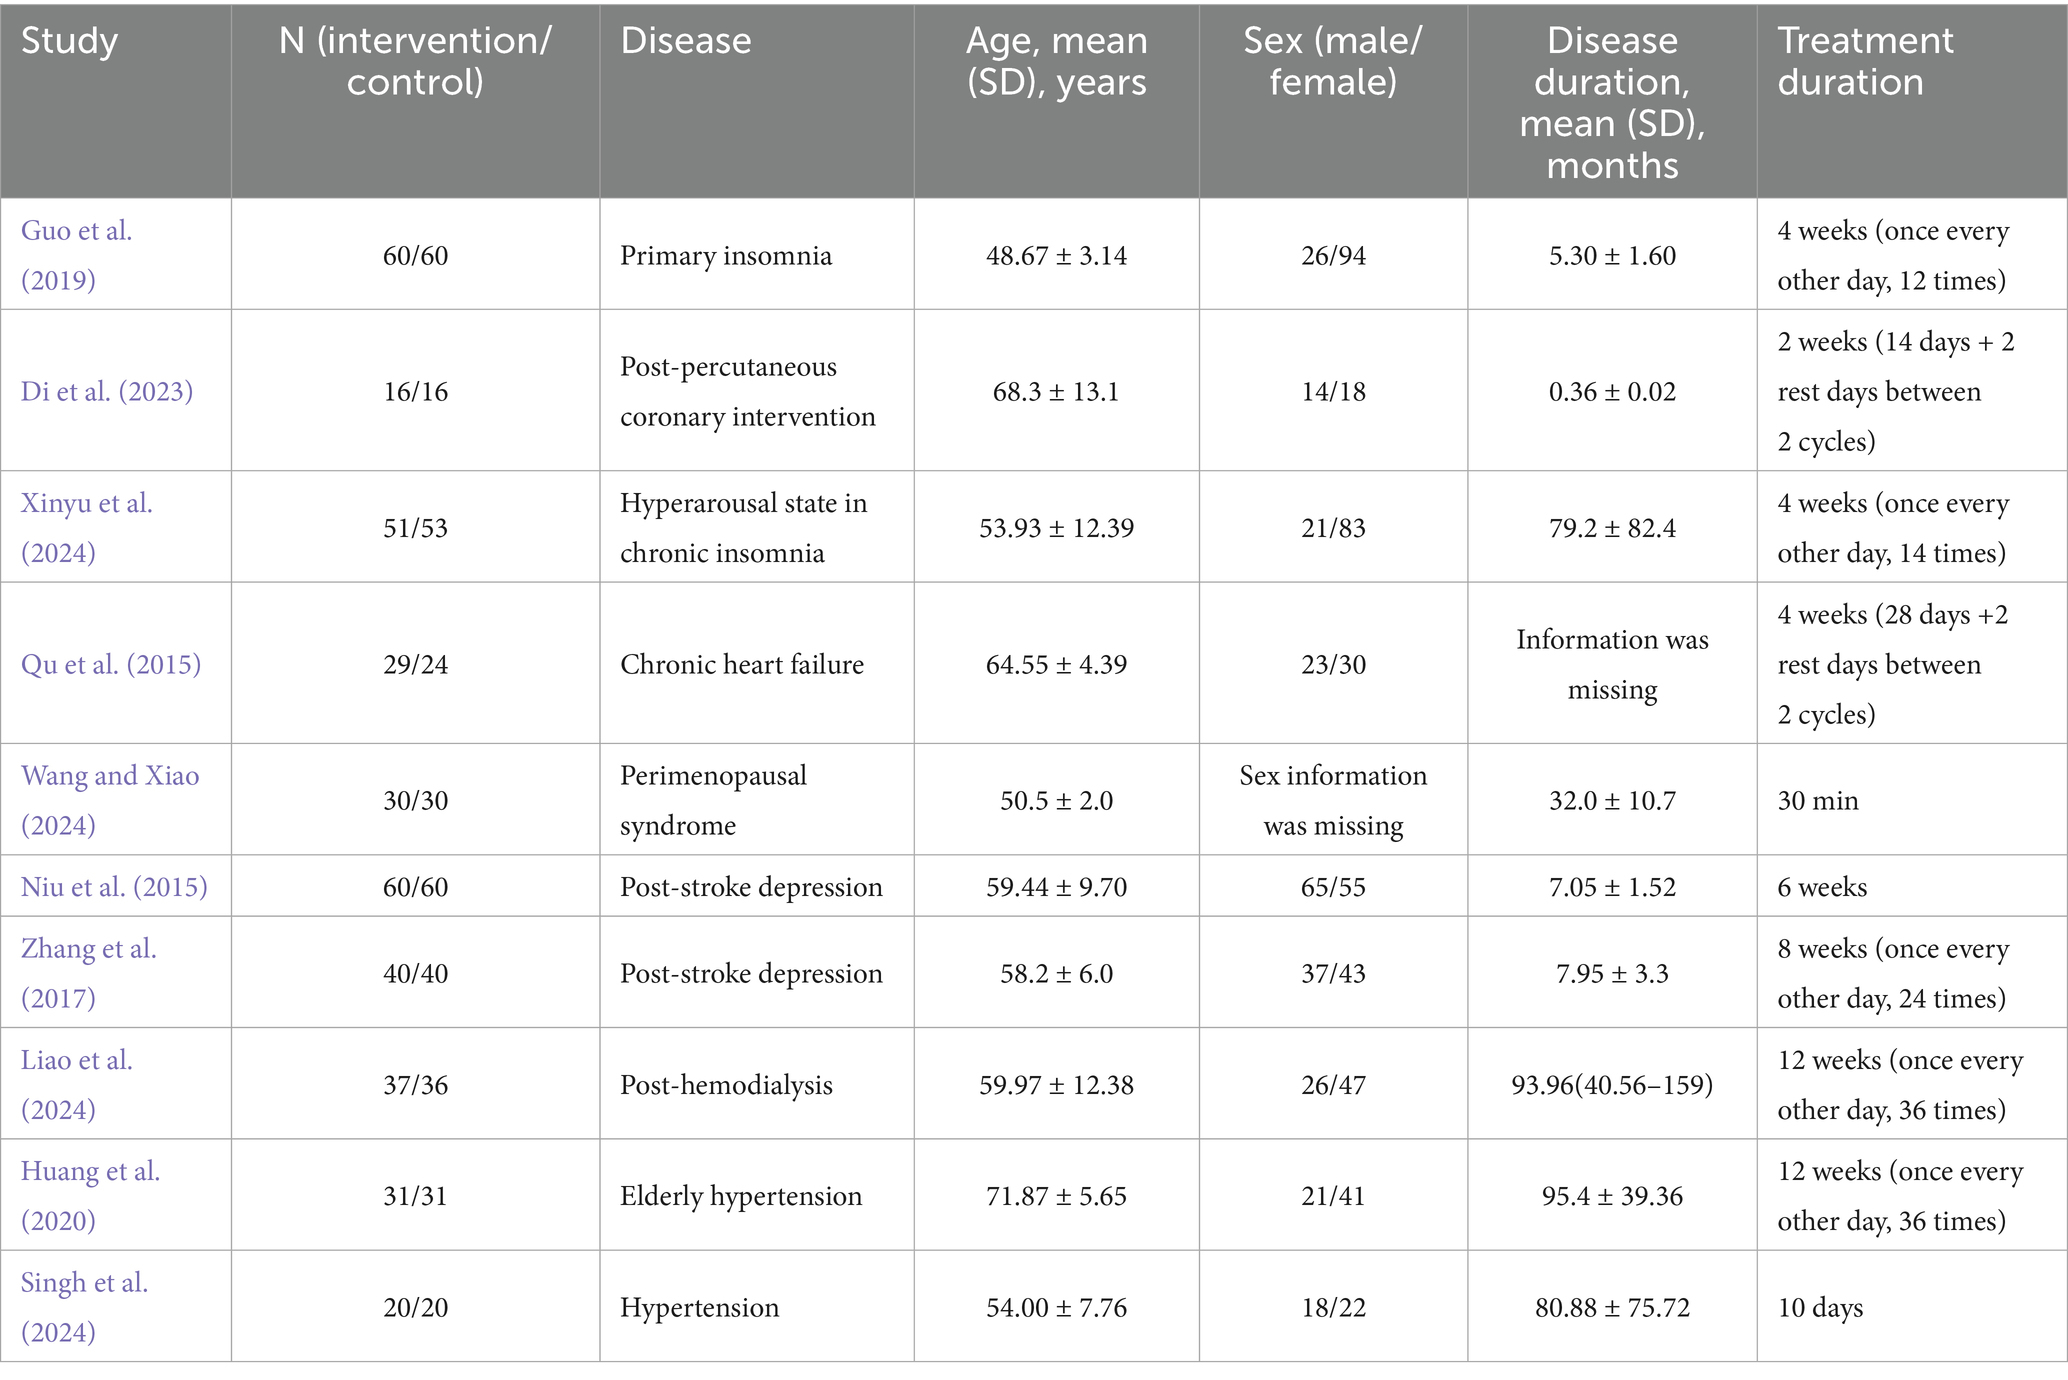Follow the Xinyu et al. (2024) citation
This screenshot has width=2068, height=1380.
pyautogui.click(x=86, y=527)
